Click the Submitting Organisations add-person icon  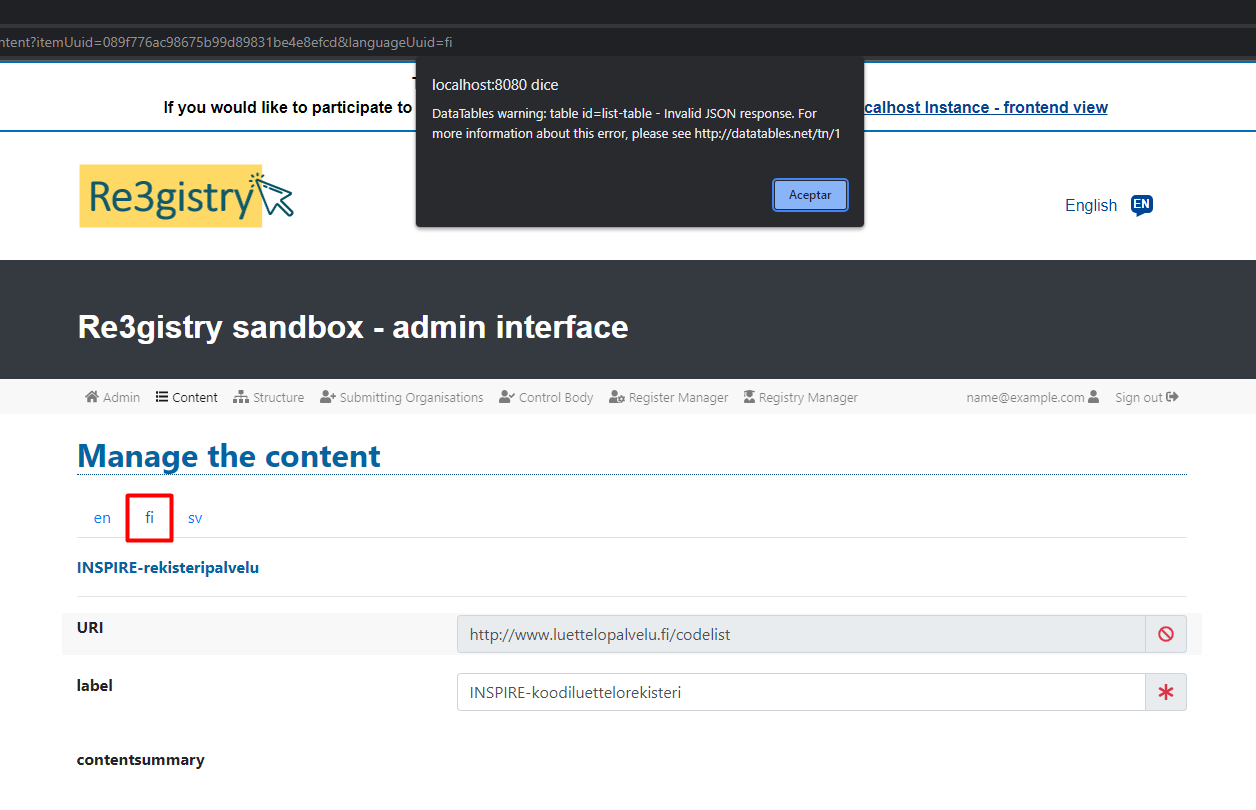(x=326, y=397)
